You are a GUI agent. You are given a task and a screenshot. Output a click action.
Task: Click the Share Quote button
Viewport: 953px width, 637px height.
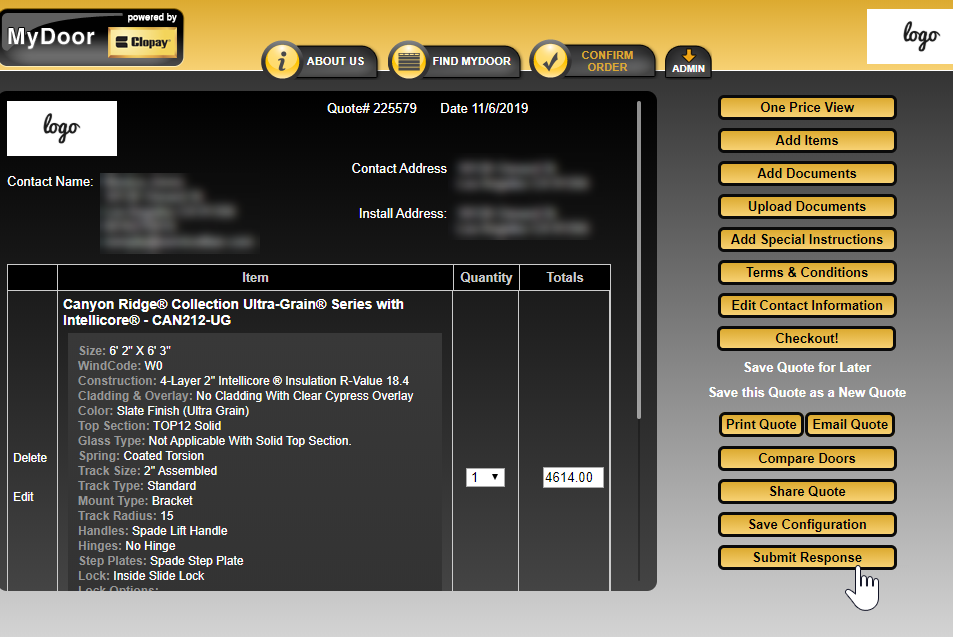point(807,491)
